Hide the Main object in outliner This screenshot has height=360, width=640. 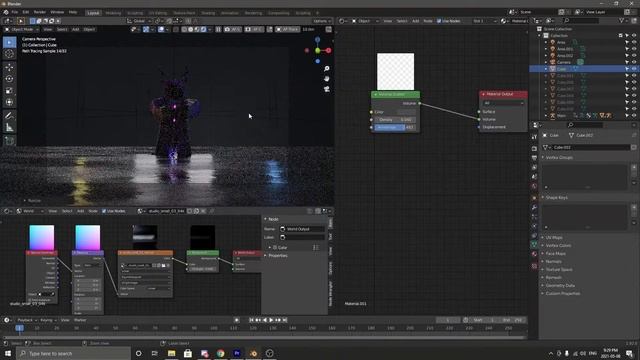[x=634, y=116]
